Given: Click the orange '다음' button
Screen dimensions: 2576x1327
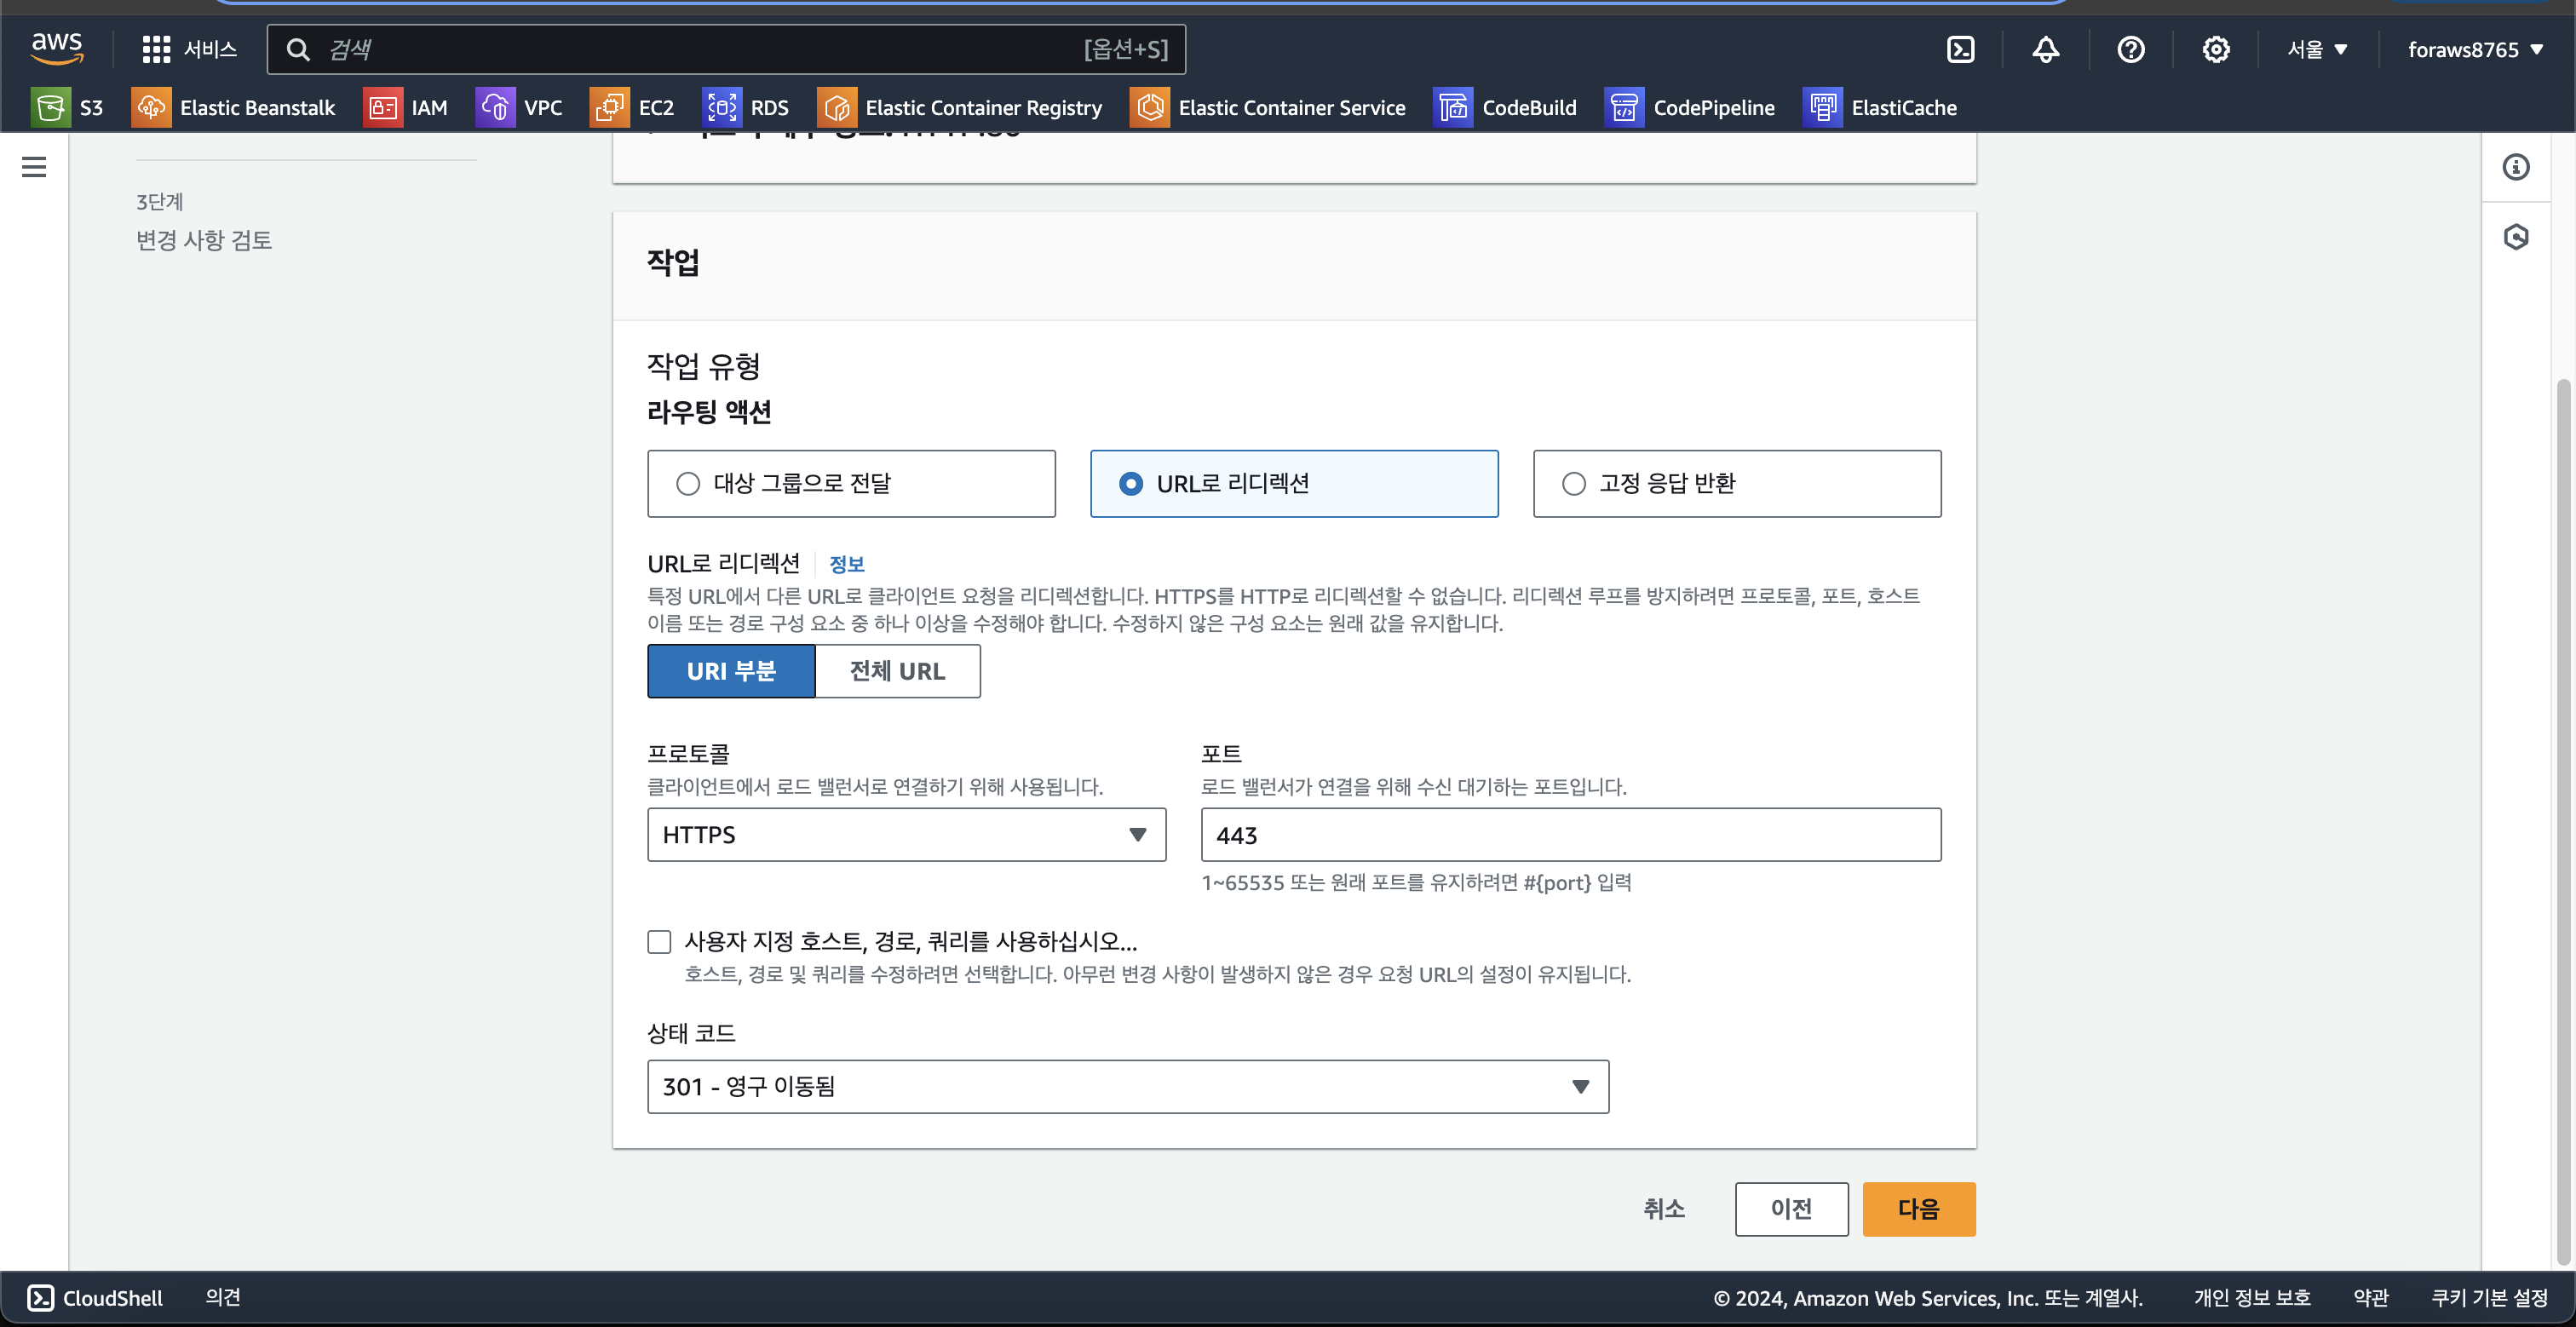Looking at the screenshot, I should point(1918,1209).
